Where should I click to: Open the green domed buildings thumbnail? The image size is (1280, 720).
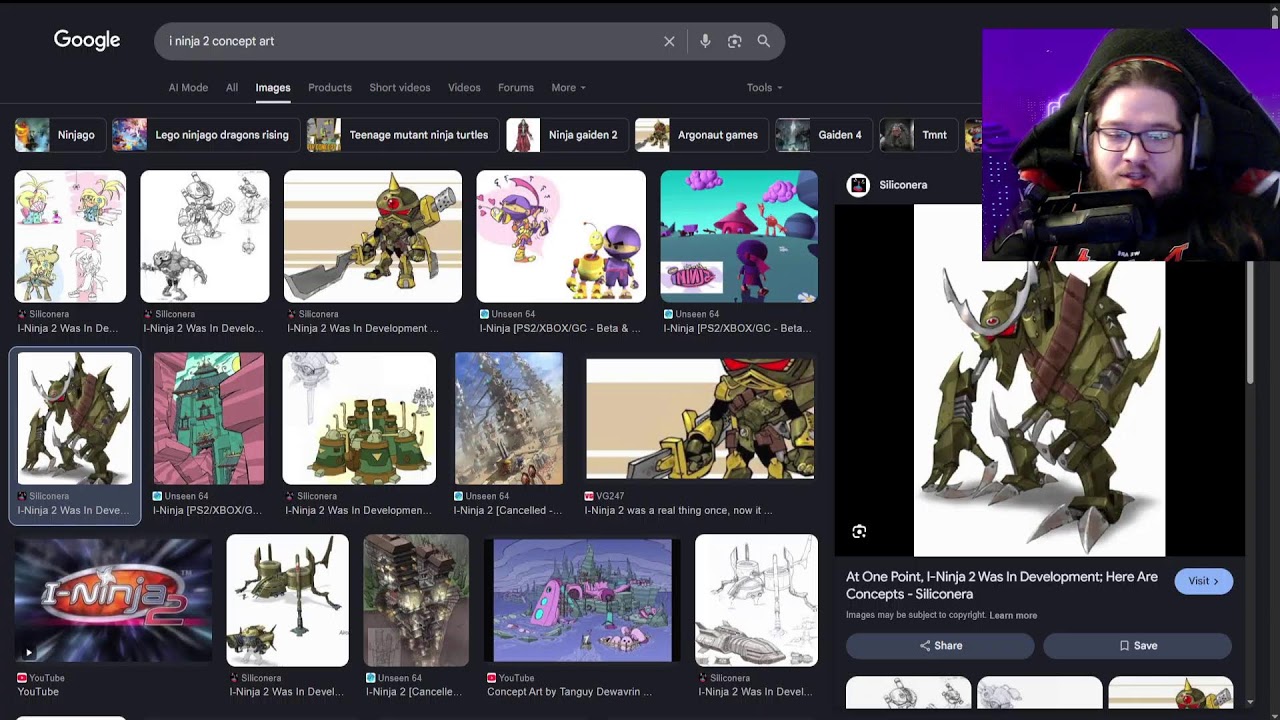tap(359, 418)
